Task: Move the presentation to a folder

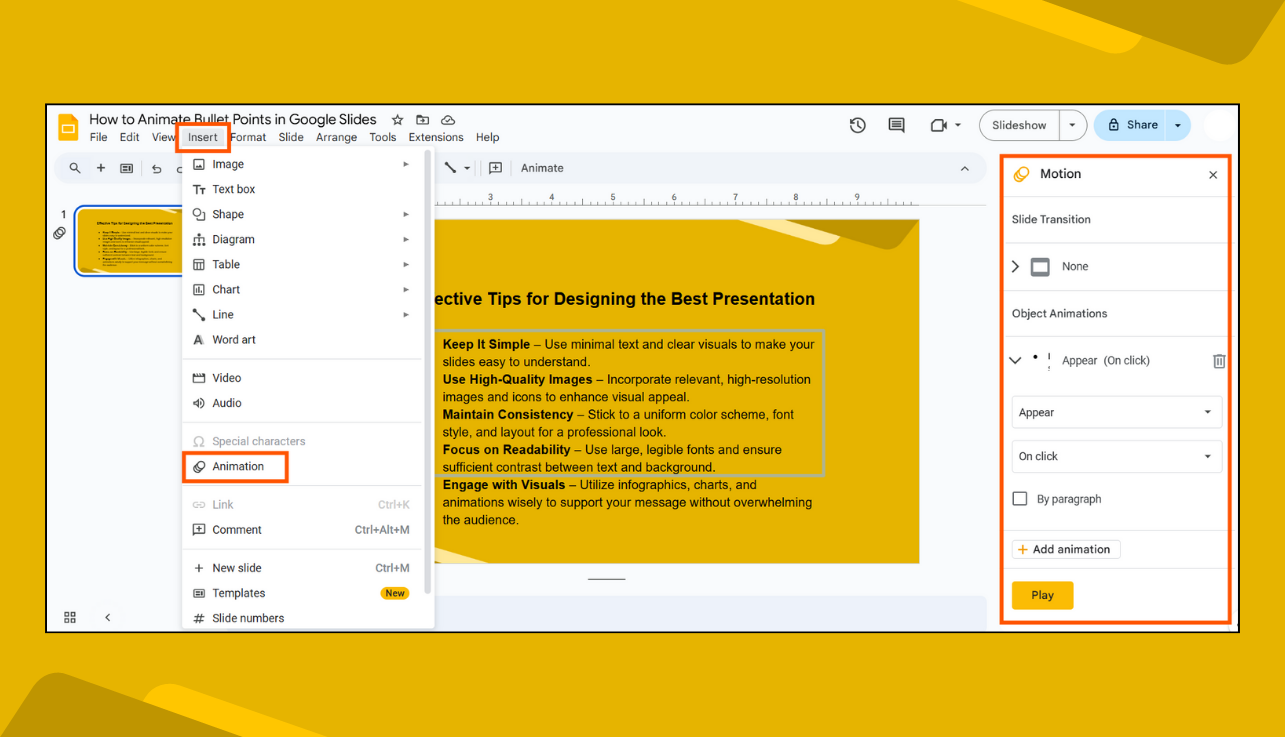Action: point(422,119)
